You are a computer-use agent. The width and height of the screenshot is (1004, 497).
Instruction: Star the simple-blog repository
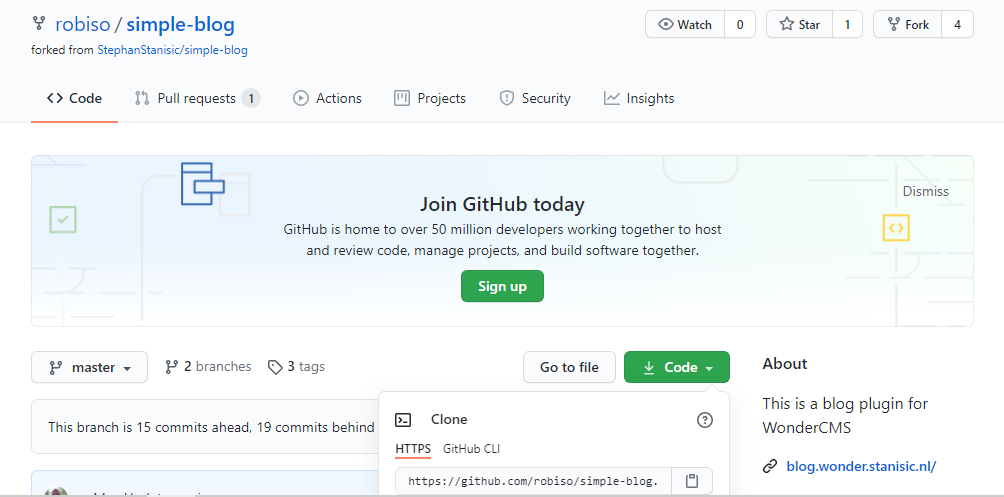click(x=799, y=25)
